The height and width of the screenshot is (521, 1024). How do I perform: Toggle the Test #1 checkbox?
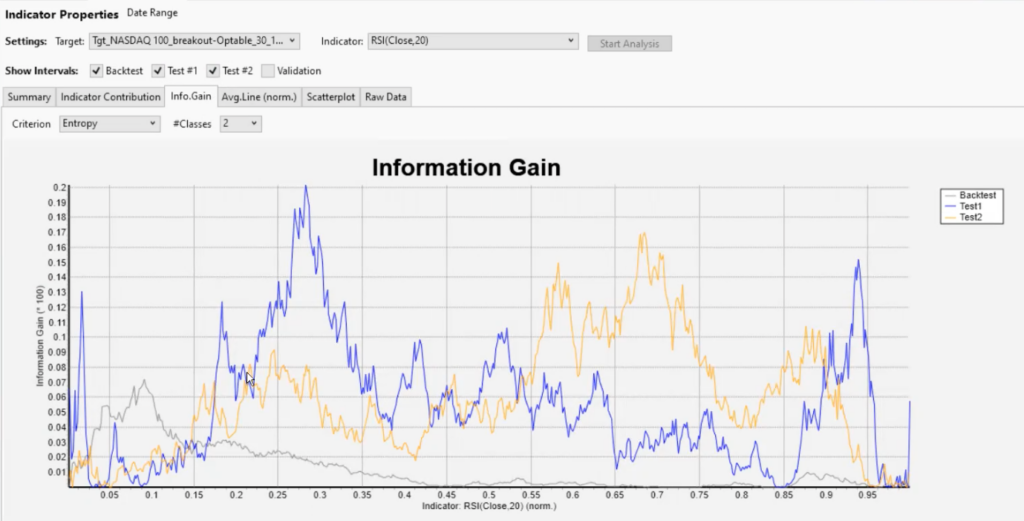(x=158, y=71)
